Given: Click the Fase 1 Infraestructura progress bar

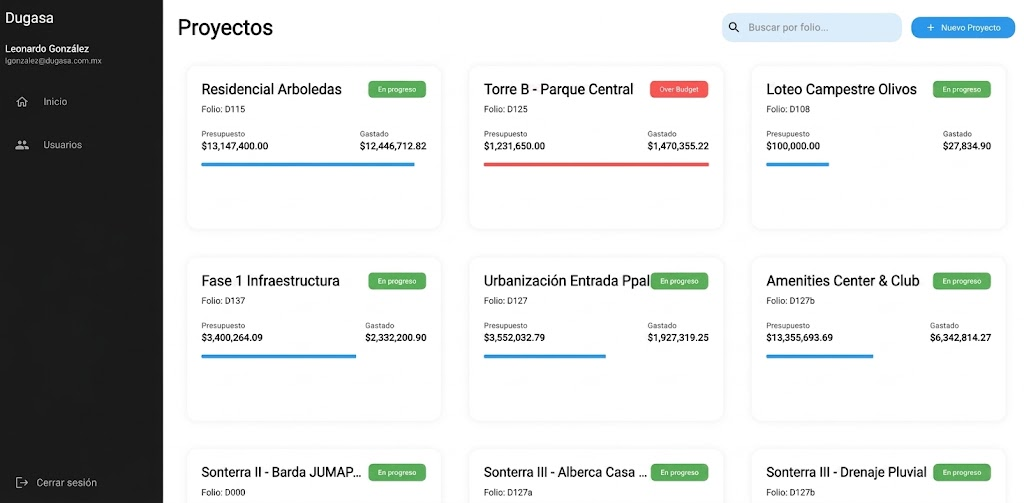Looking at the screenshot, I should click(278, 356).
